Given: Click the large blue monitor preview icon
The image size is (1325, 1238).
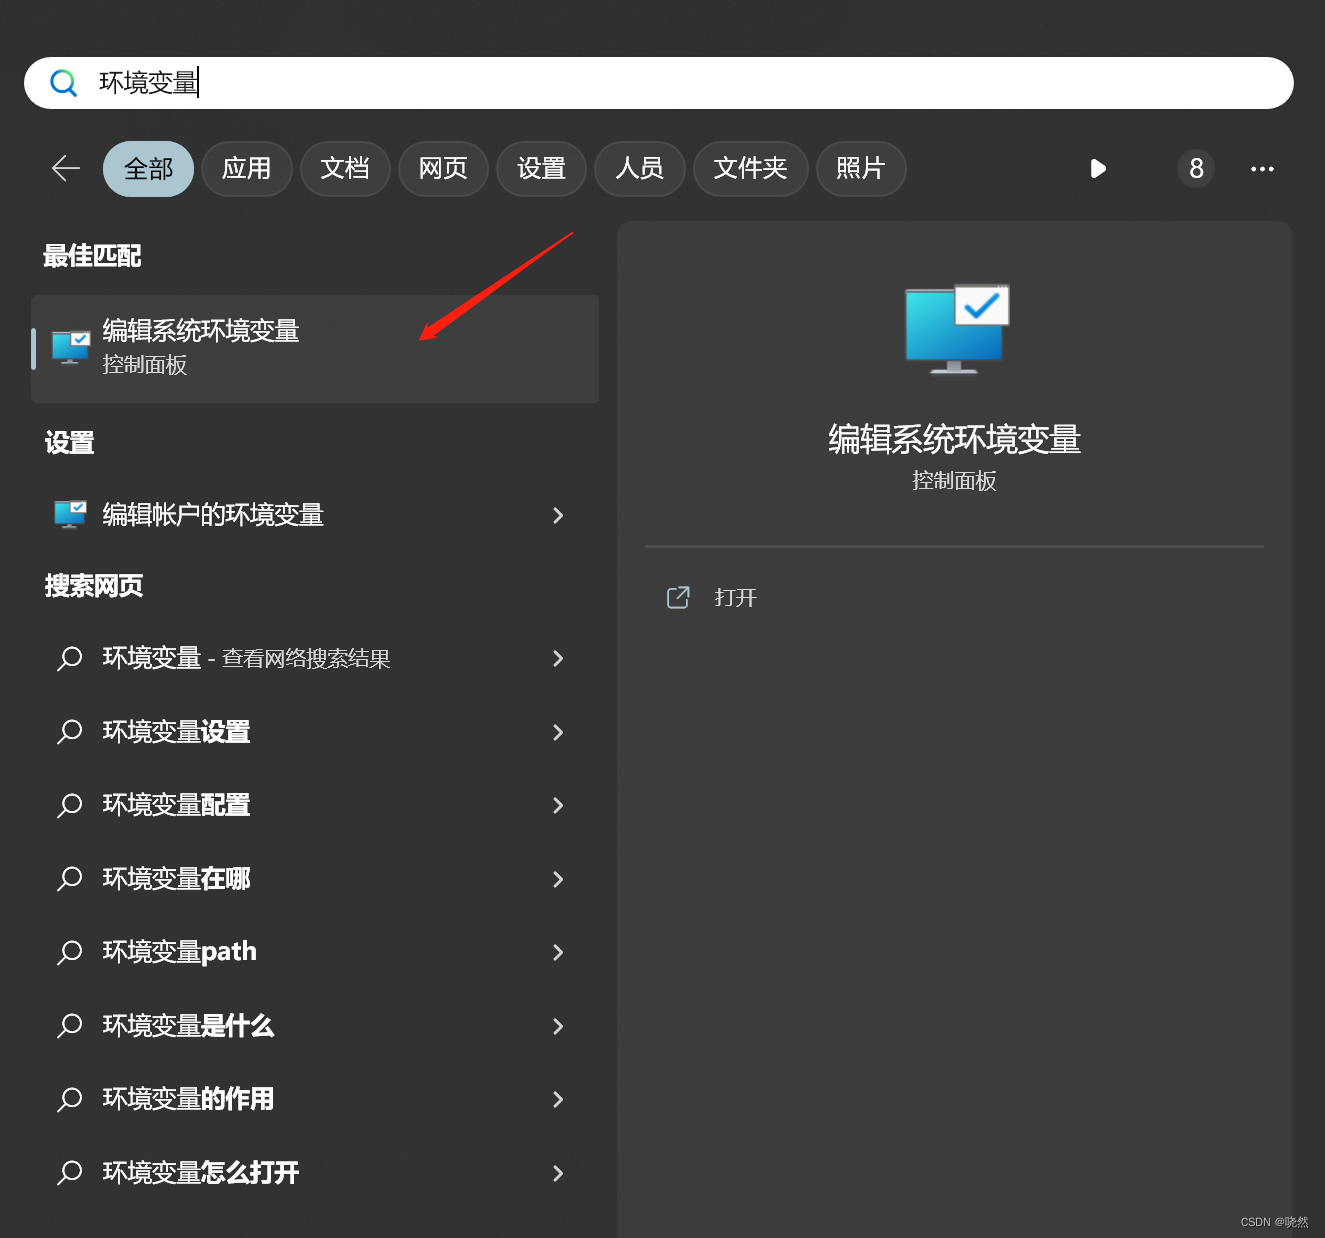Looking at the screenshot, I should (x=955, y=328).
